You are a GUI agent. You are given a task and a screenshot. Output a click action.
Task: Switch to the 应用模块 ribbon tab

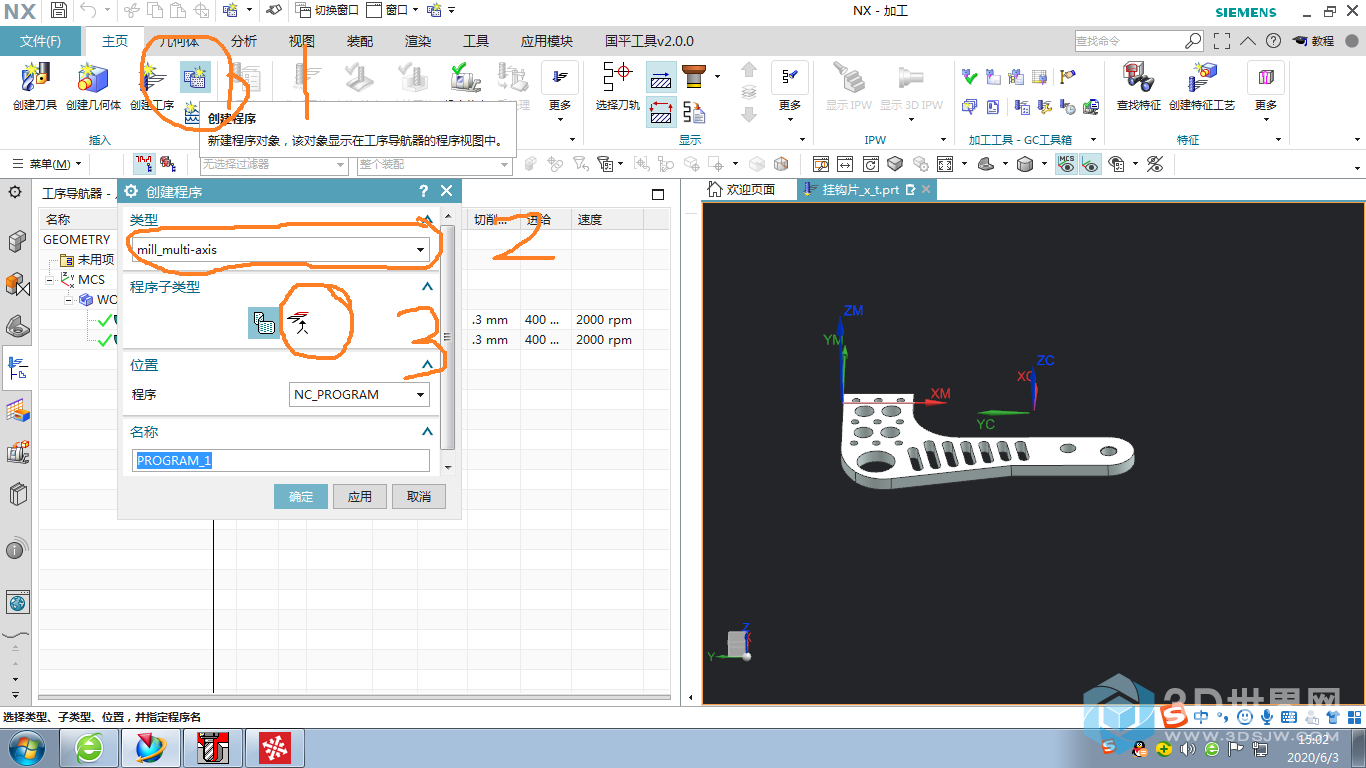tap(547, 41)
